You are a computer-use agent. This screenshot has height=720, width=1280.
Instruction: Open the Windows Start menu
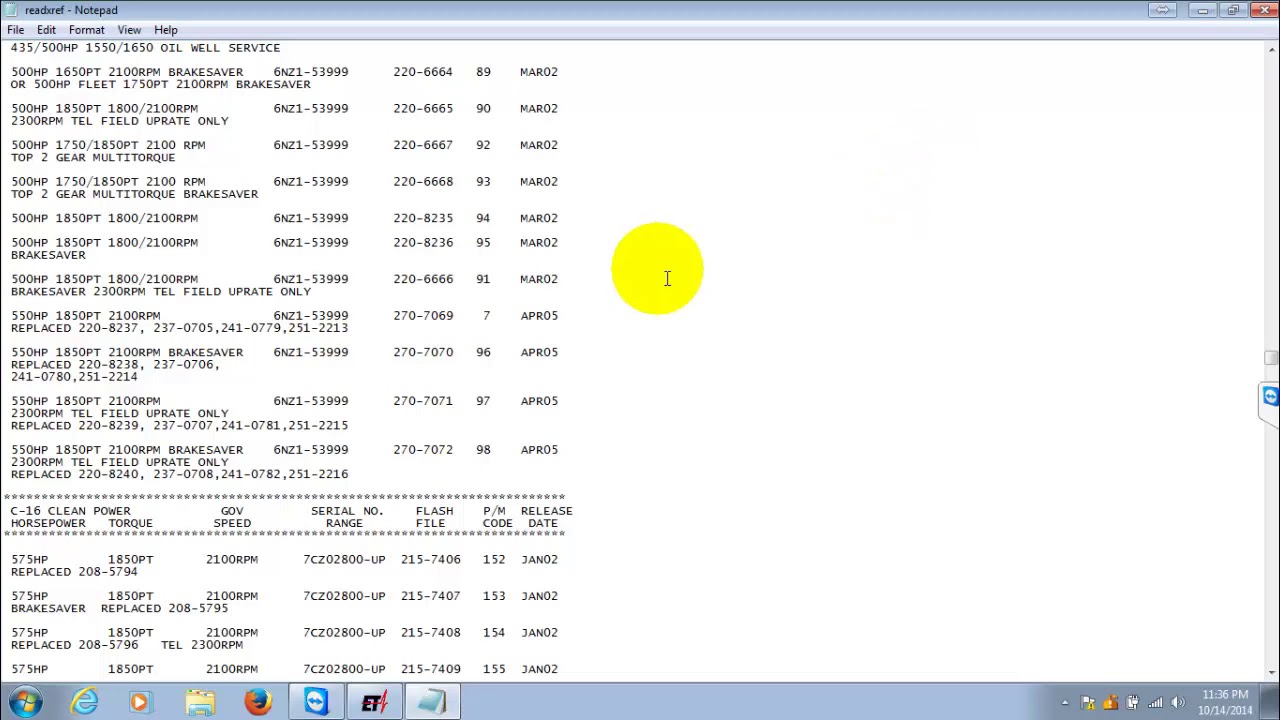pyautogui.click(x=24, y=702)
